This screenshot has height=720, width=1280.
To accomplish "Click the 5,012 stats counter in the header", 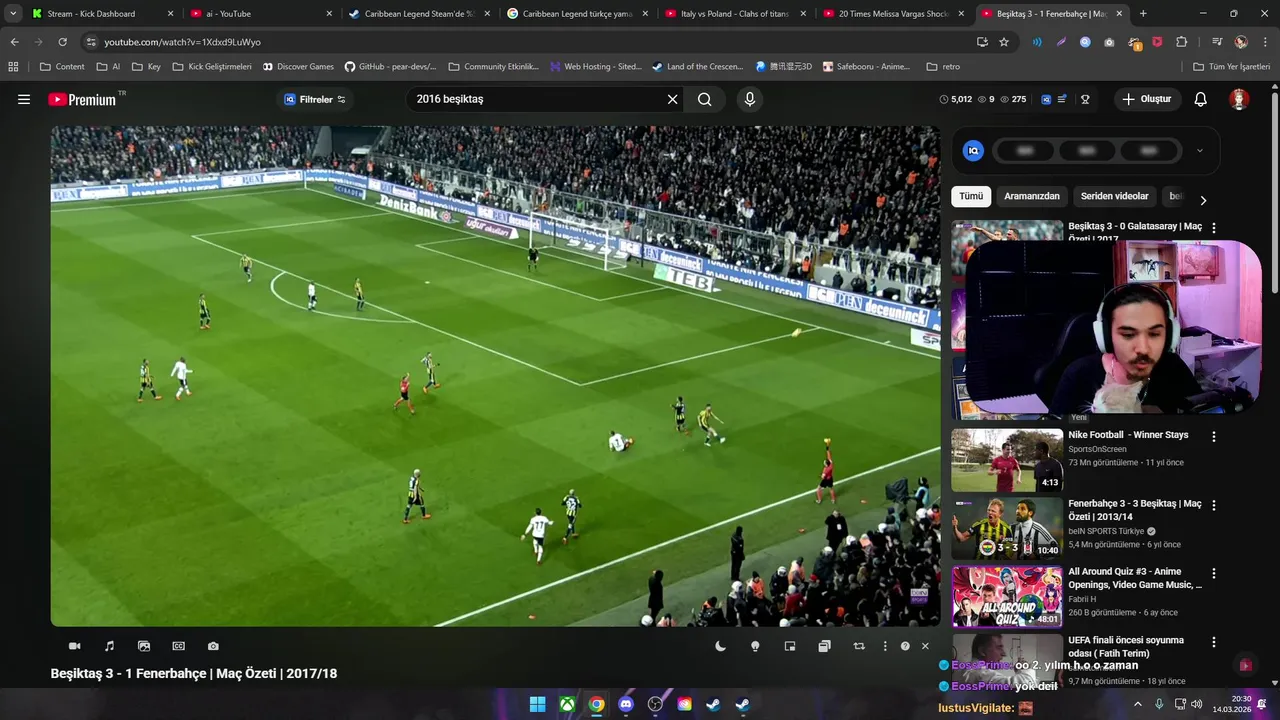I will (x=956, y=100).
